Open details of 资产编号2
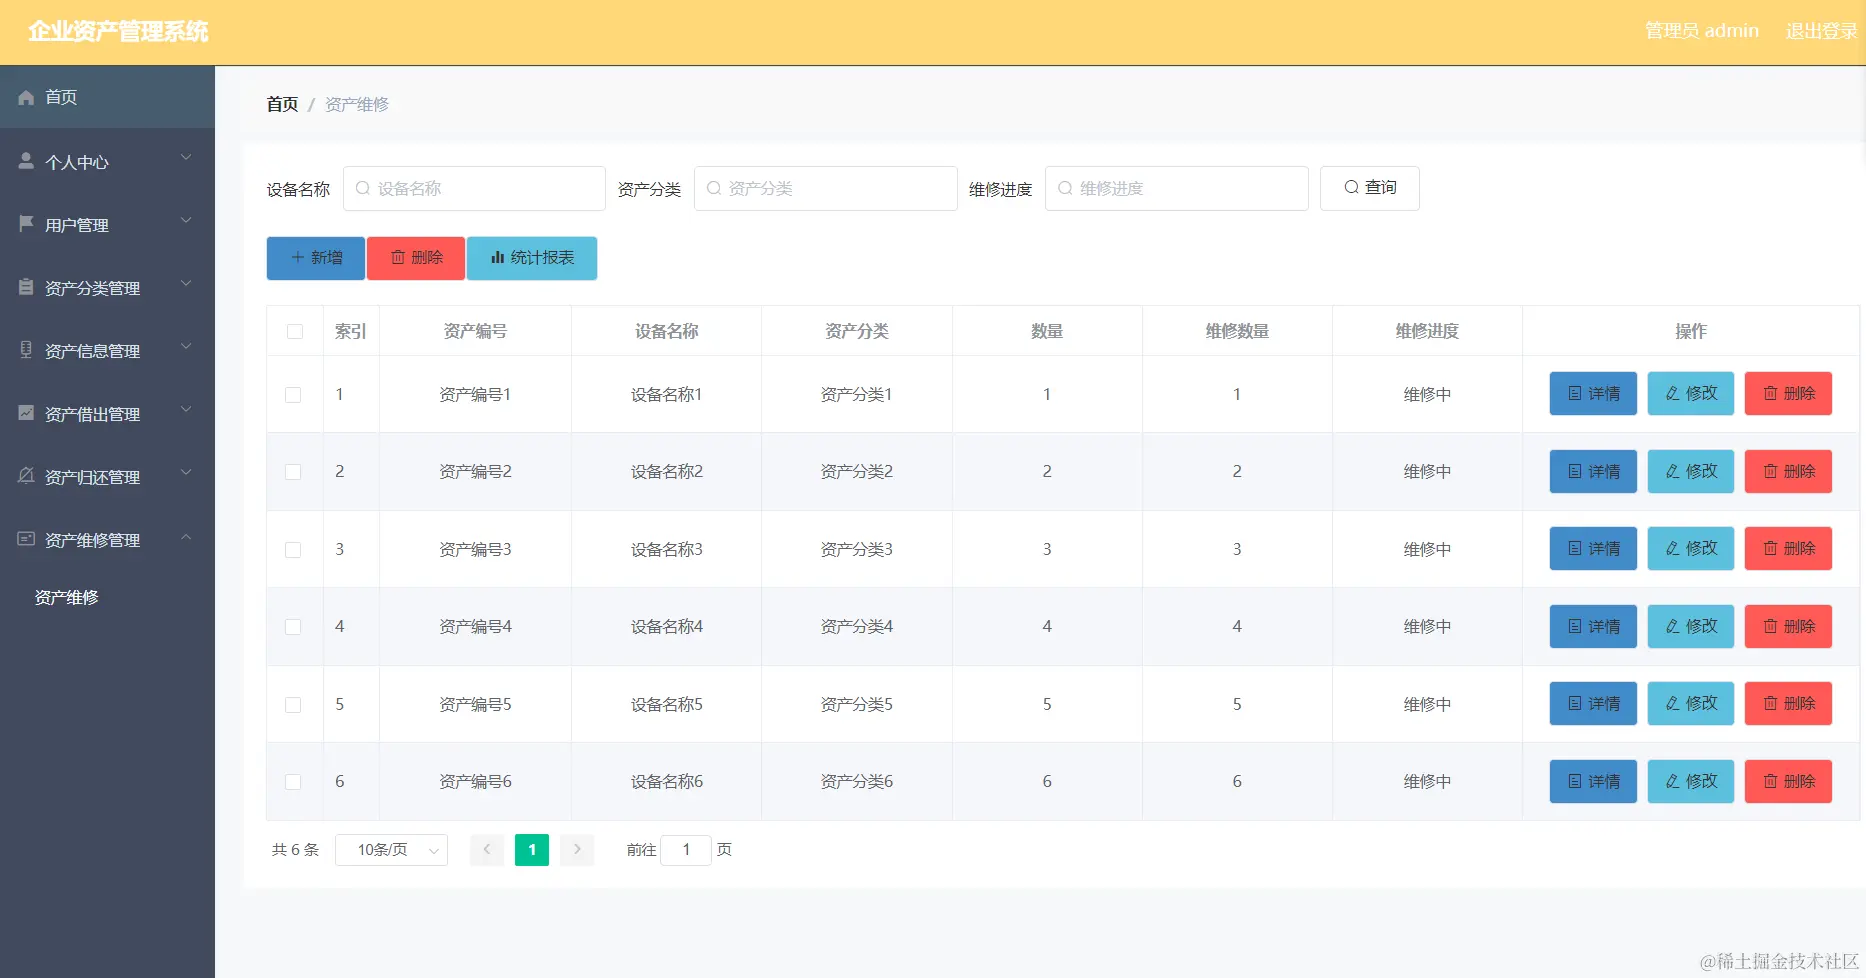This screenshot has width=1866, height=978. click(x=1593, y=471)
